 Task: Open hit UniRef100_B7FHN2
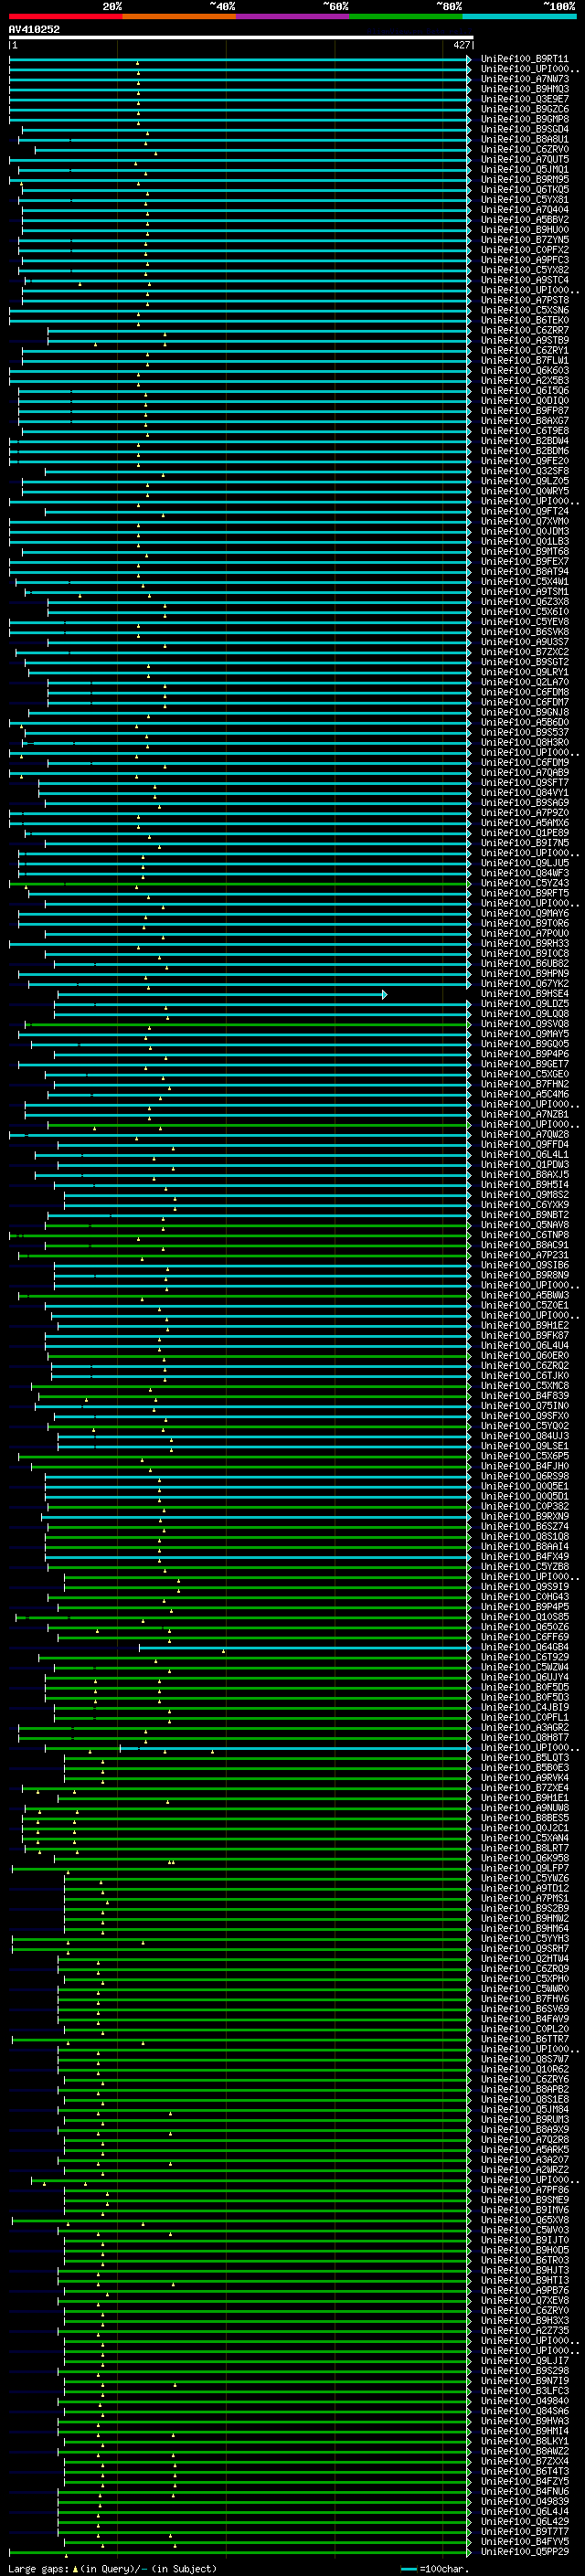coord(524,1084)
